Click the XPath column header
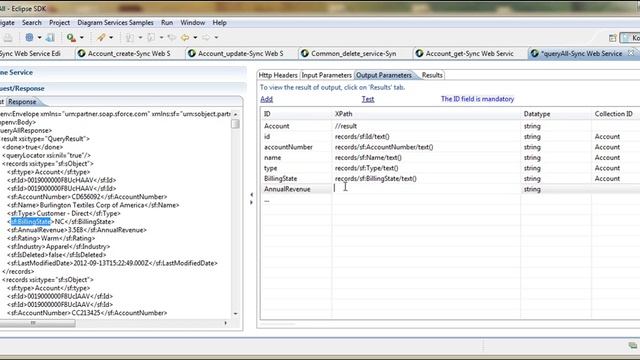Screen dimensions: 640x360 426,114
